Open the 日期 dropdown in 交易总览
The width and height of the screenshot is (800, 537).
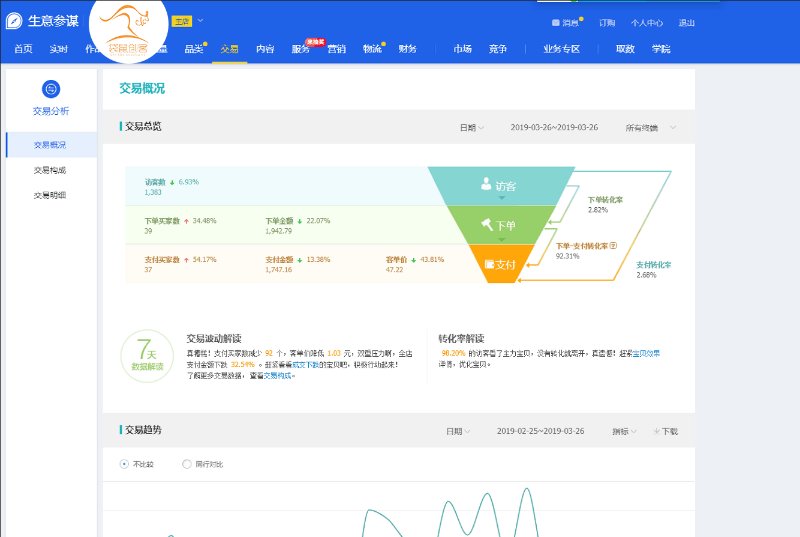click(x=472, y=127)
